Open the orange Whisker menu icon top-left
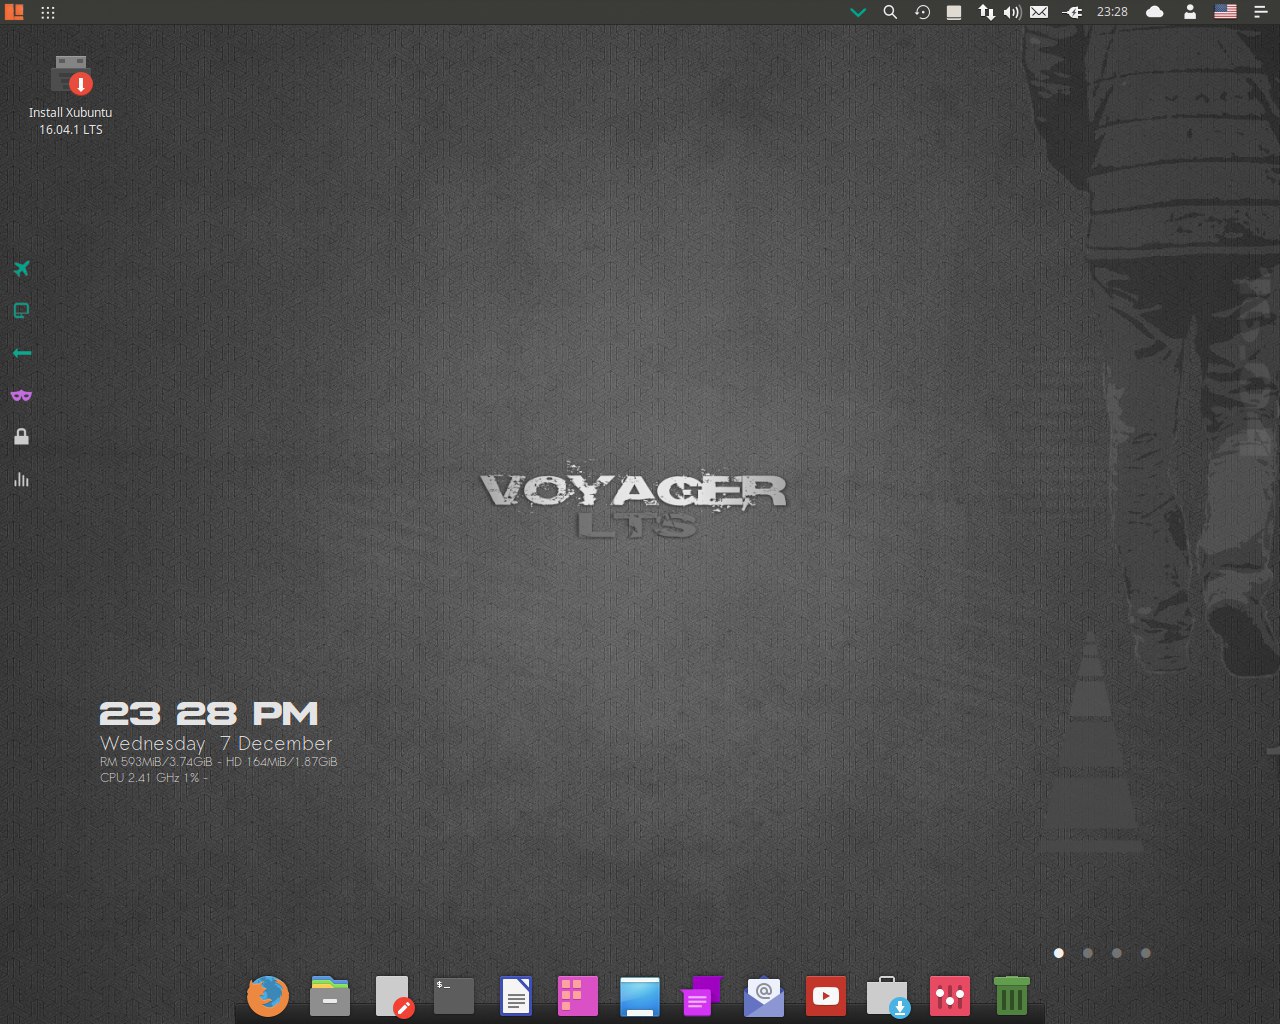This screenshot has width=1280, height=1024. 14,12
